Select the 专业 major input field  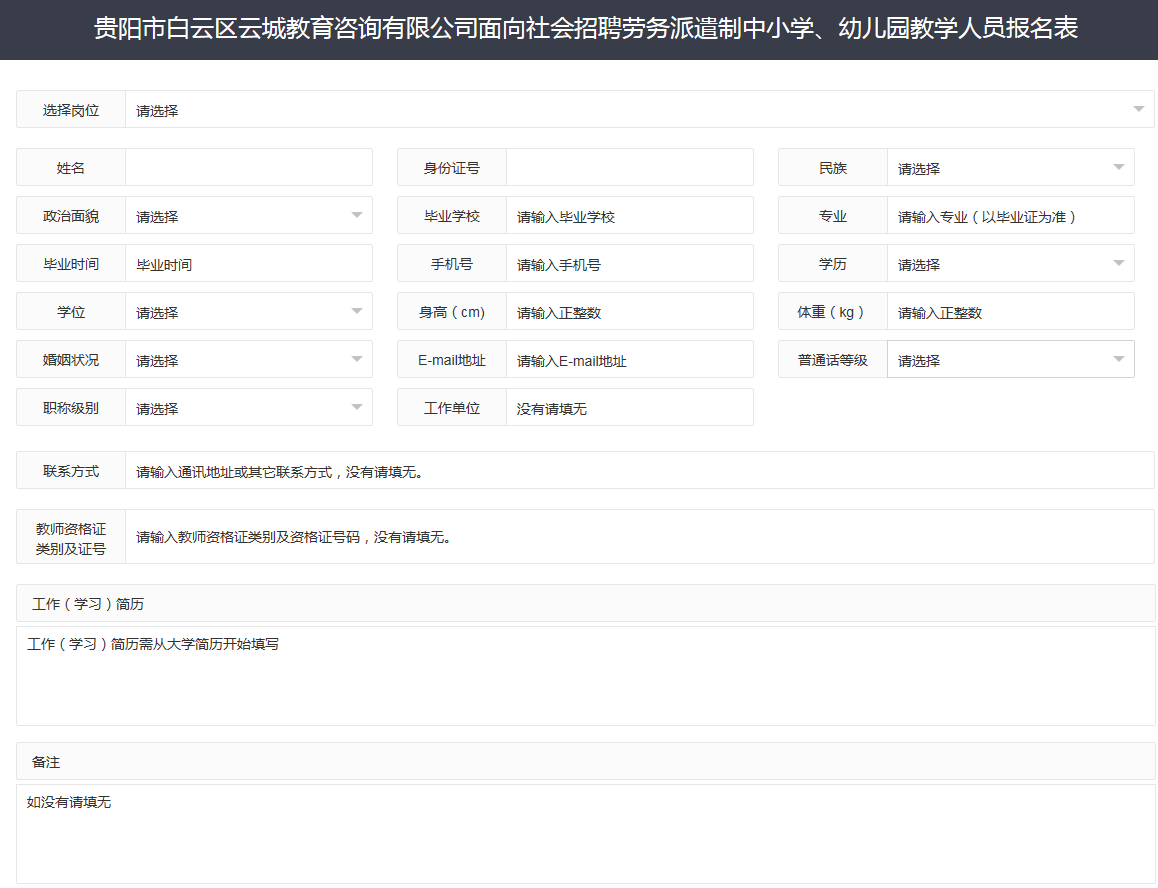1010,215
